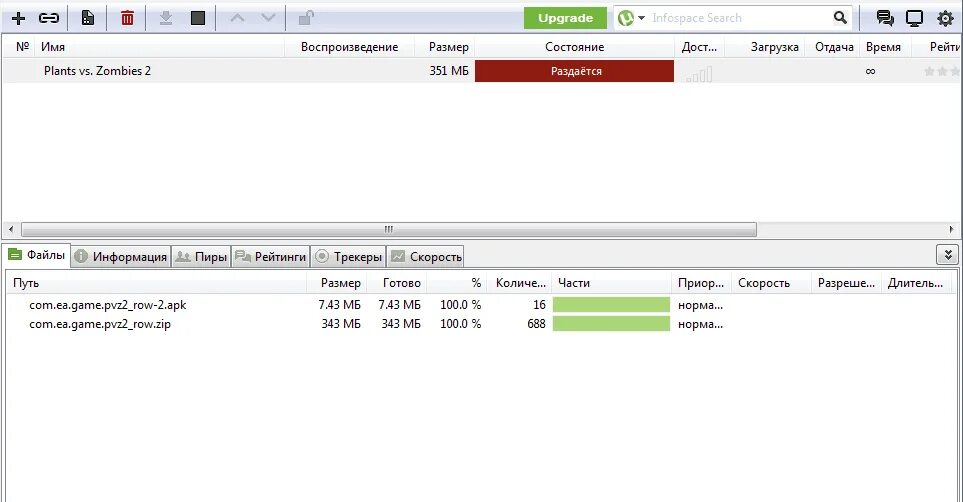
Task: Click the green Upgrade button
Action: click(x=566, y=18)
